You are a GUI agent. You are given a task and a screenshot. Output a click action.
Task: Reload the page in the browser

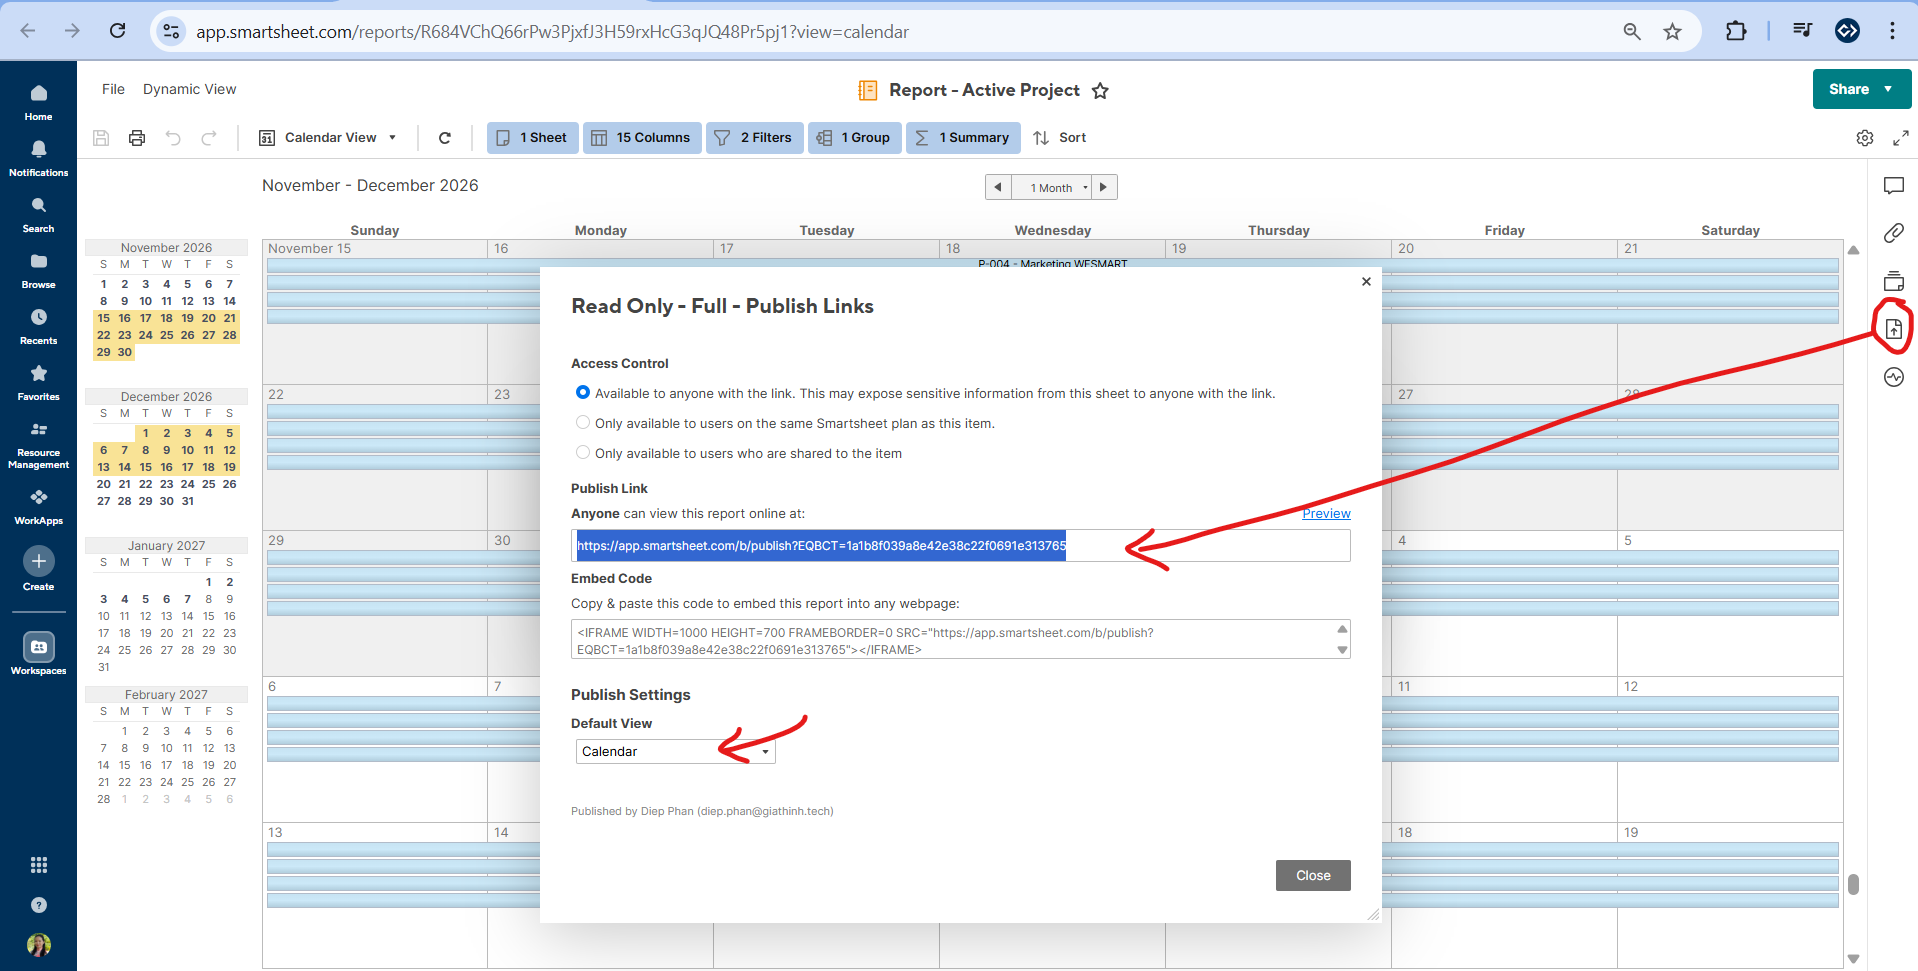click(x=118, y=31)
